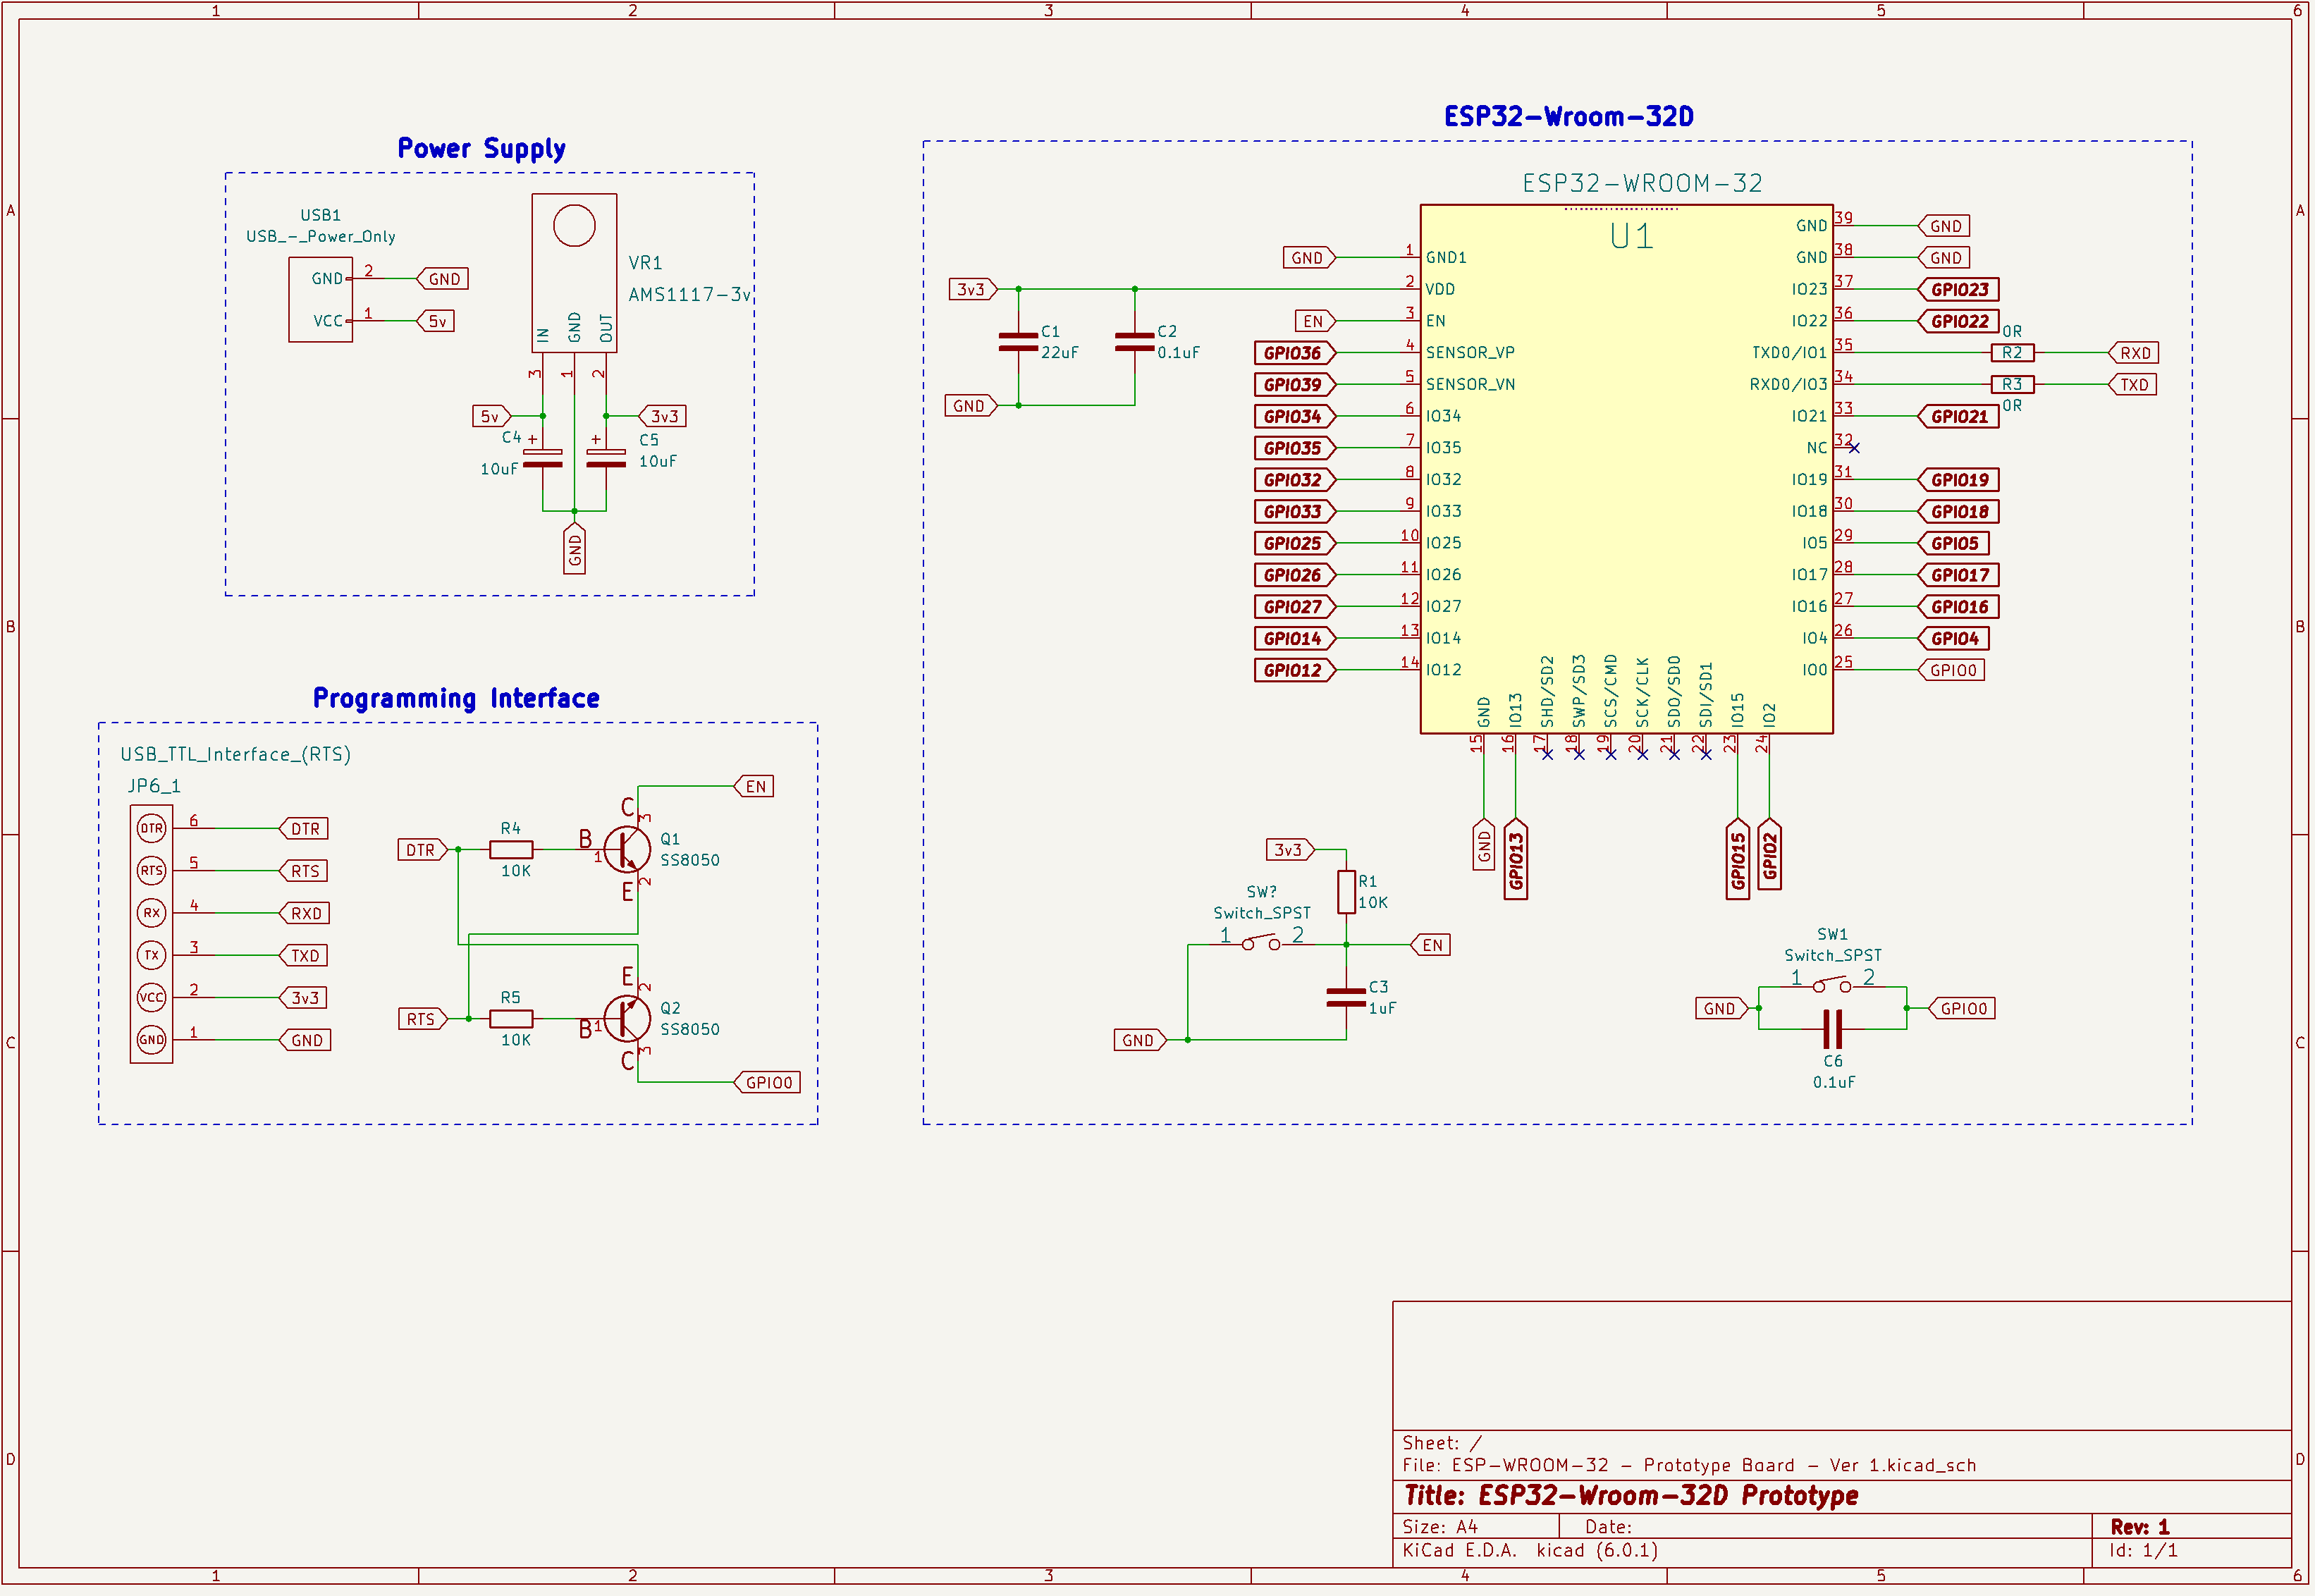This screenshot has height=1596, width=2315.
Task: Select capacitor C2 0.1uF symbol
Action: [1134, 343]
